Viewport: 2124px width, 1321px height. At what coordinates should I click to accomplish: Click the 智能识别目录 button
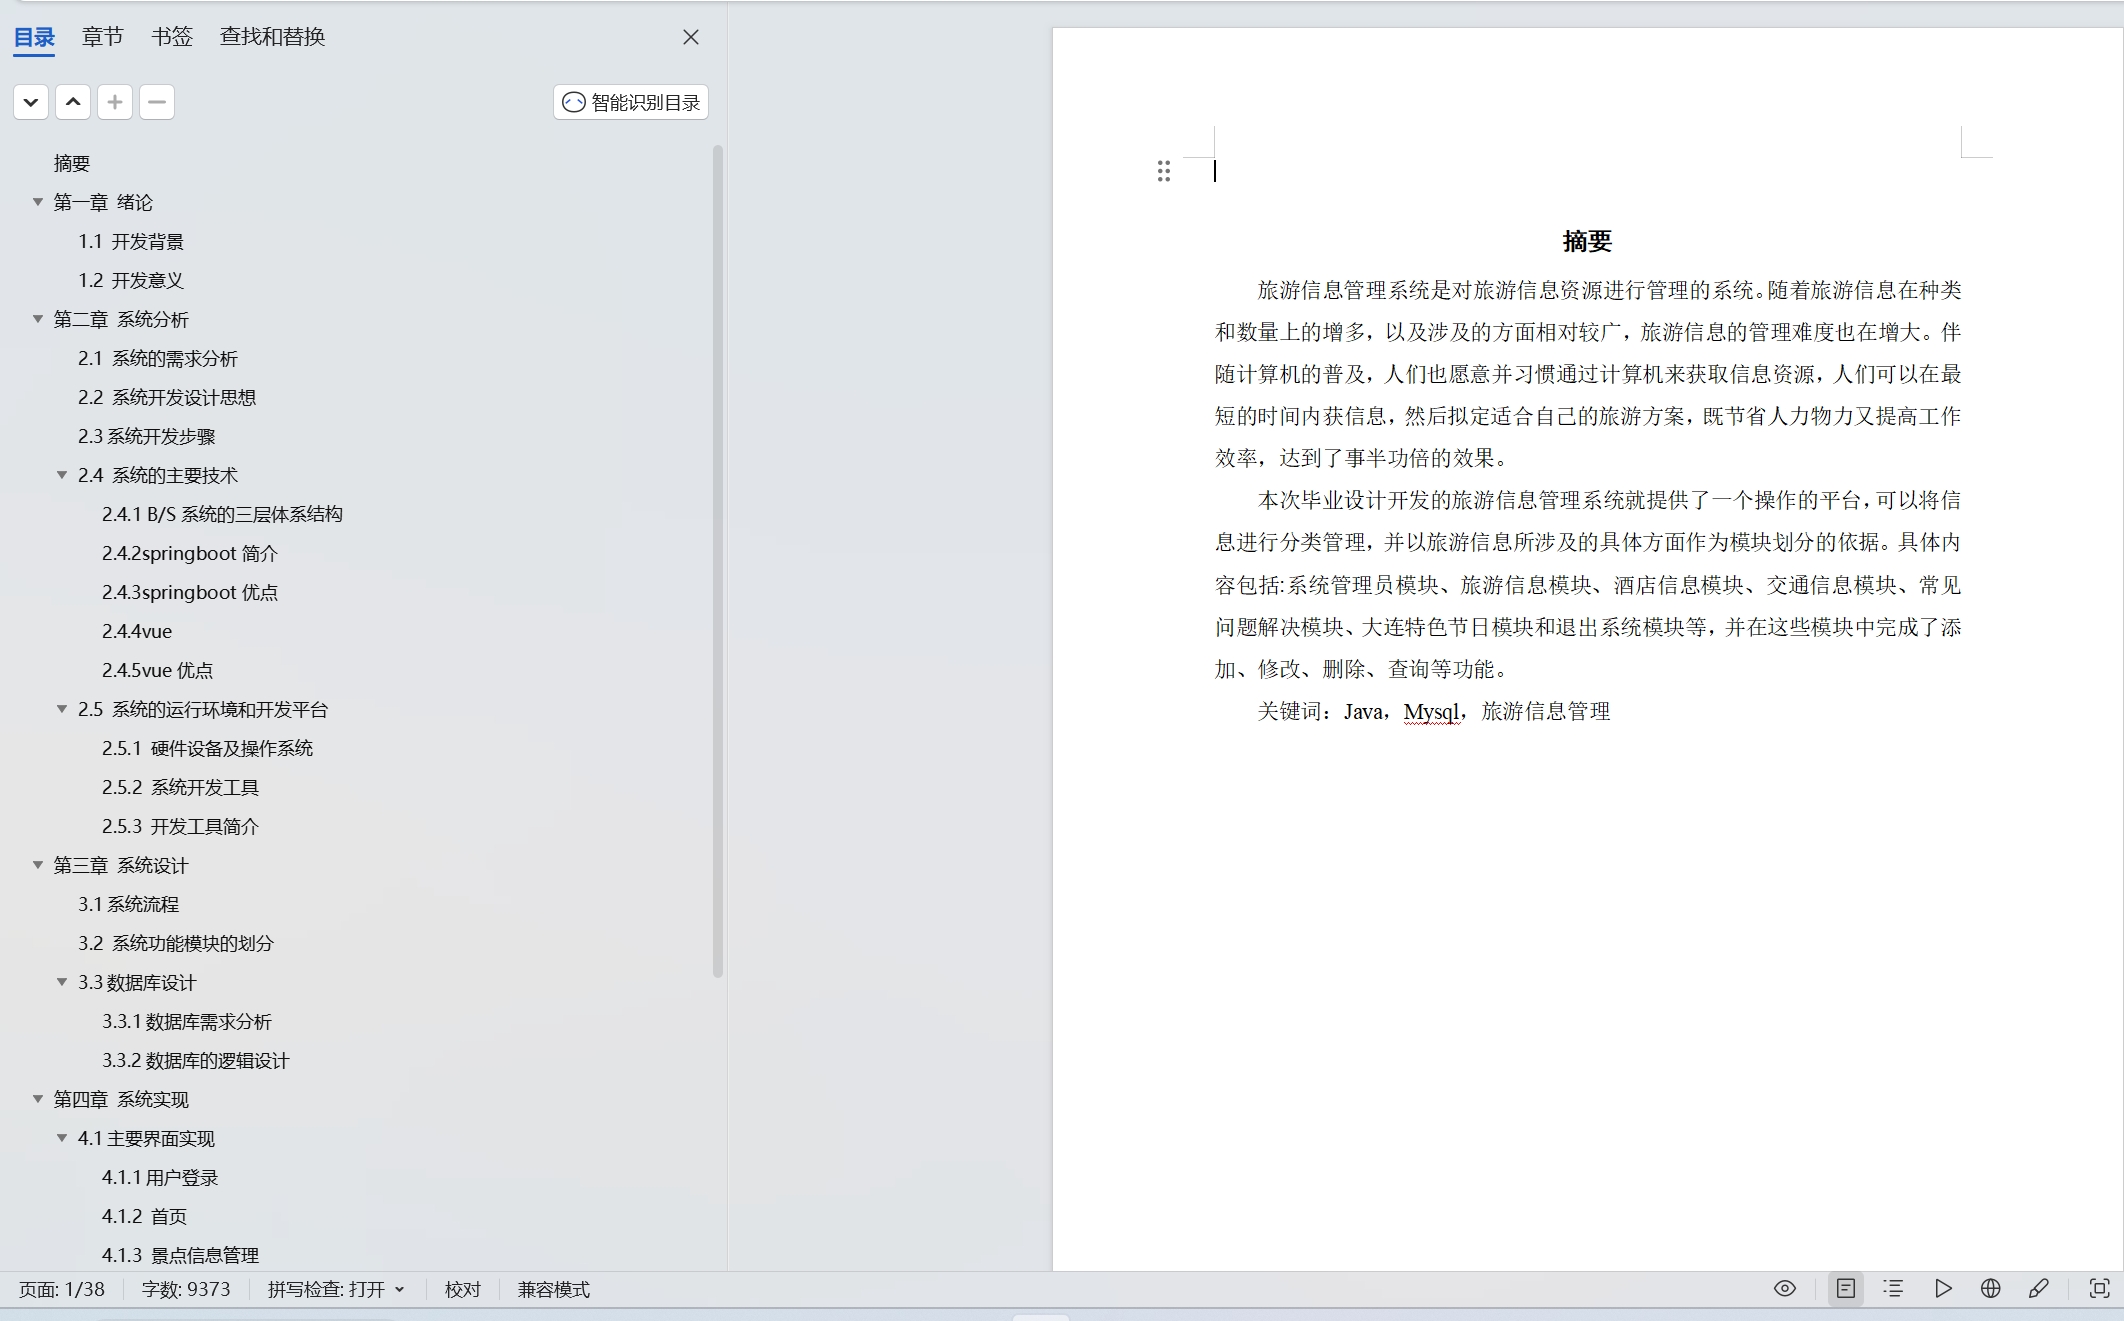pyautogui.click(x=631, y=102)
